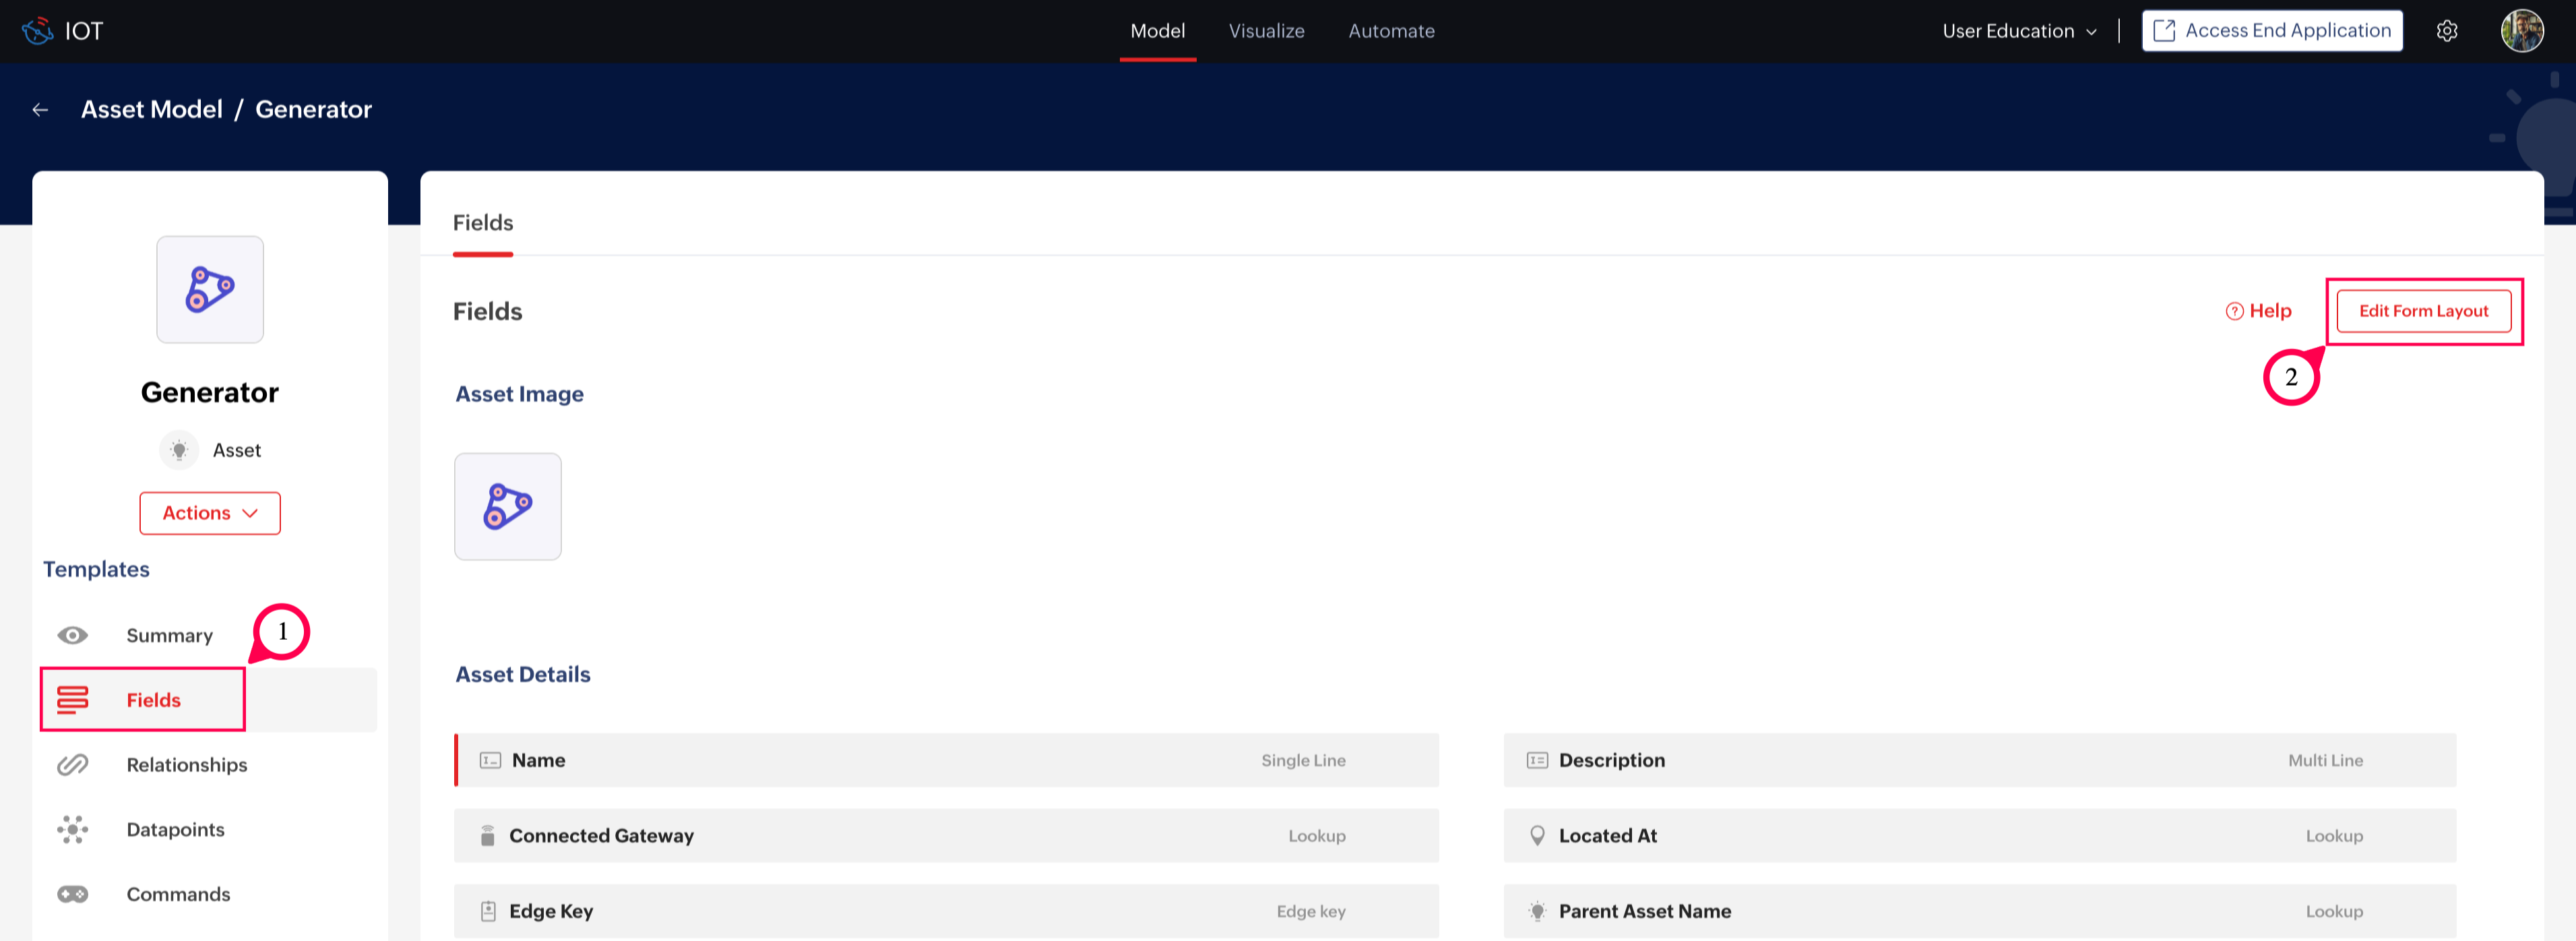Click the Asset Image thumbnail

tap(507, 507)
